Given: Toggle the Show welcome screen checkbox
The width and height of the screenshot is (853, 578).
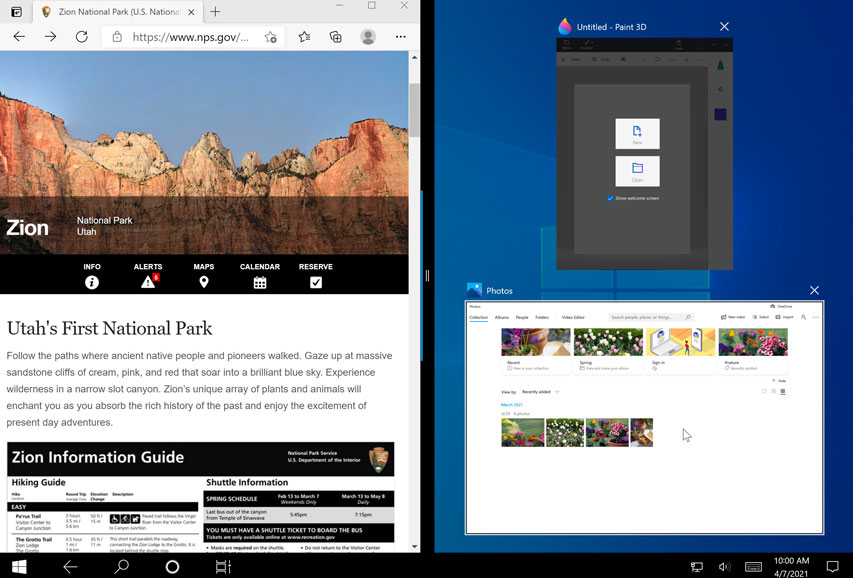Looking at the screenshot, I should click(x=611, y=198).
